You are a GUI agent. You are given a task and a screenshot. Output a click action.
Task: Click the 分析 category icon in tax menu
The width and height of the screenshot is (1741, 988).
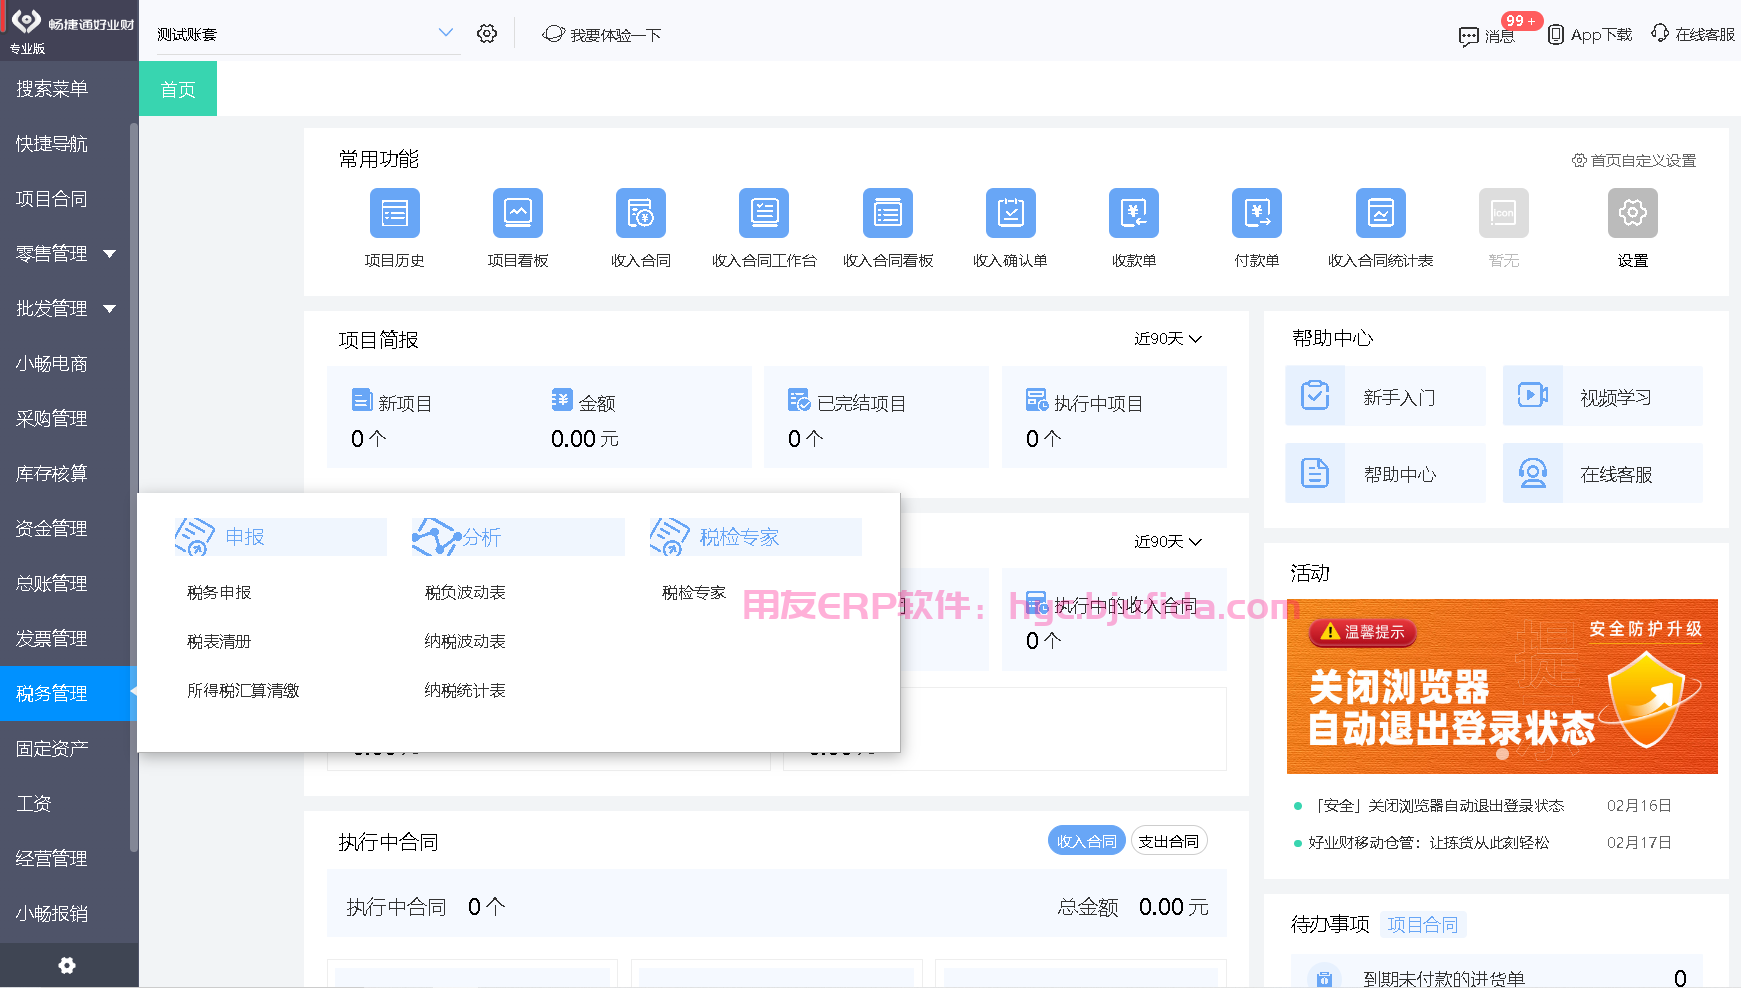pyautogui.click(x=436, y=537)
